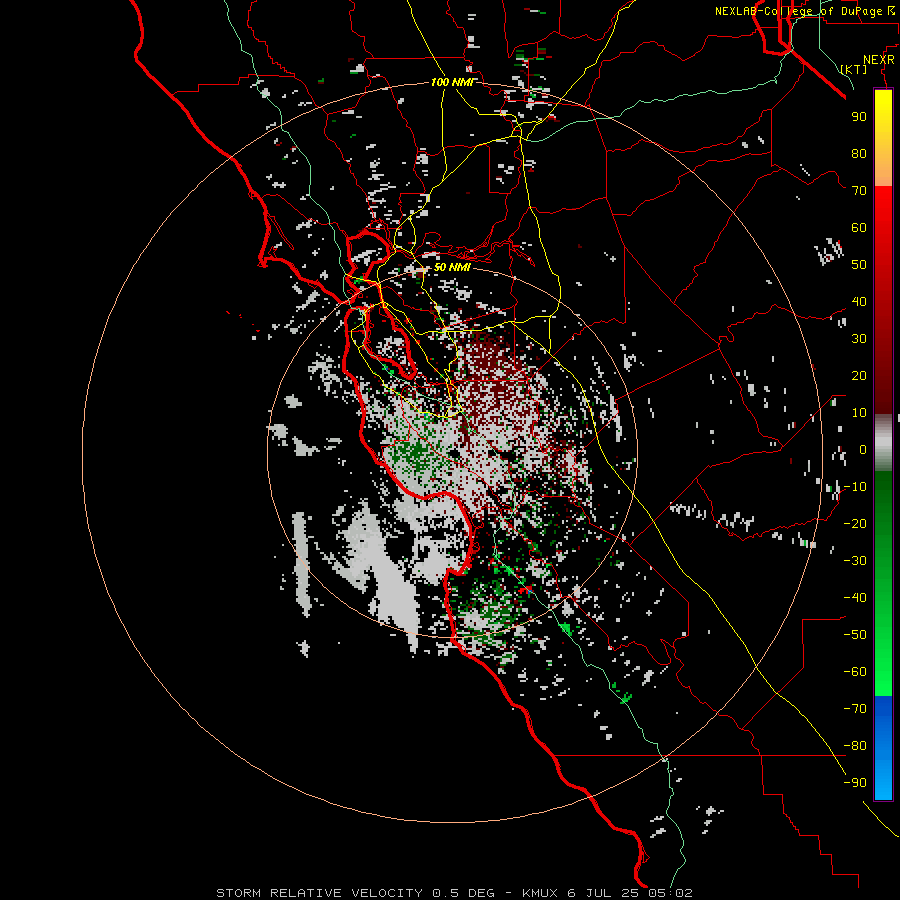Click the 50 NMI range ring label
The width and height of the screenshot is (900, 900).
click(x=452, y=267)
